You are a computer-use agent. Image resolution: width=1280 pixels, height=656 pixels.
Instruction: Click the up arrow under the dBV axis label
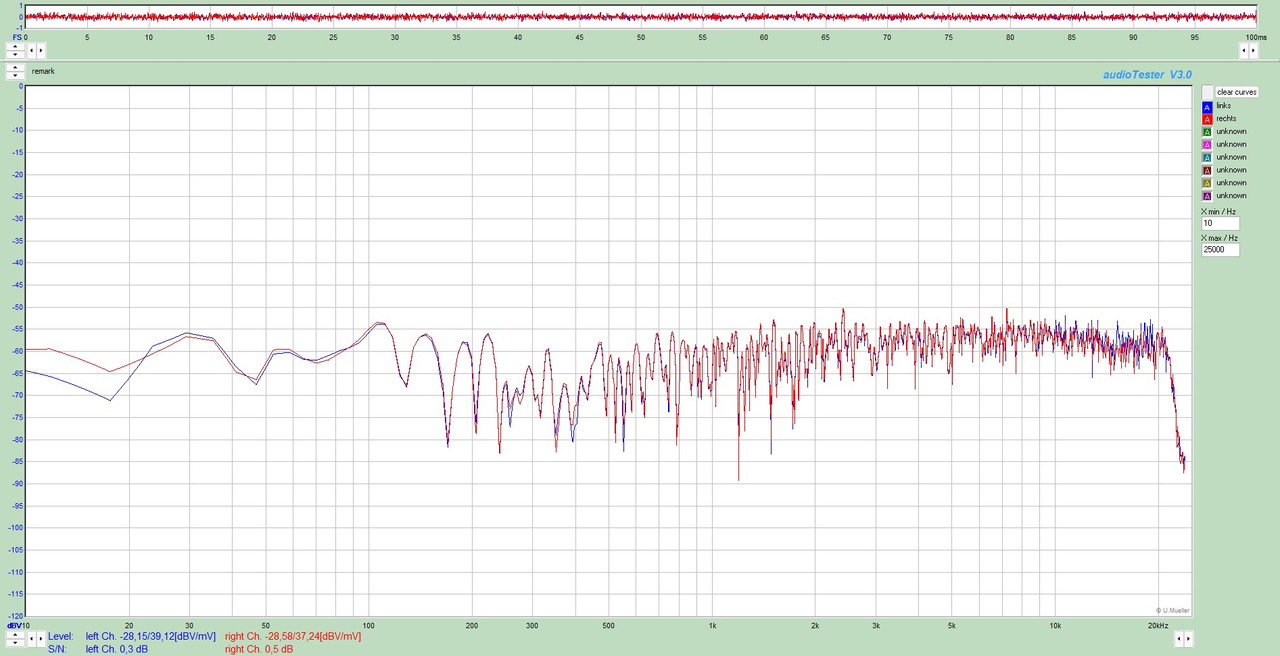pos(15,634)
